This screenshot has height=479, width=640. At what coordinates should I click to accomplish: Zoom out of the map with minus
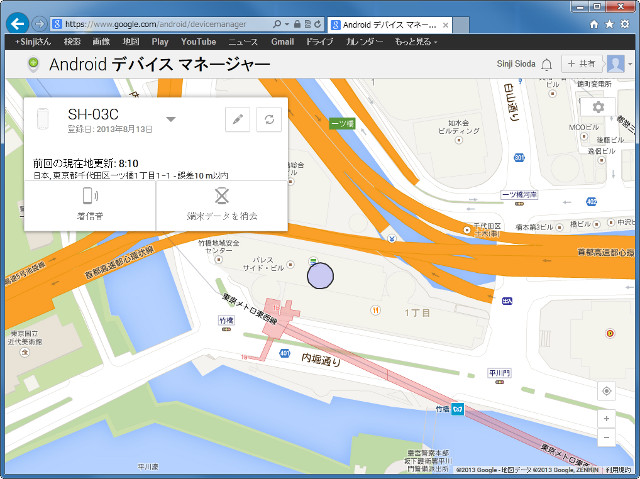(x=607, y=437)
